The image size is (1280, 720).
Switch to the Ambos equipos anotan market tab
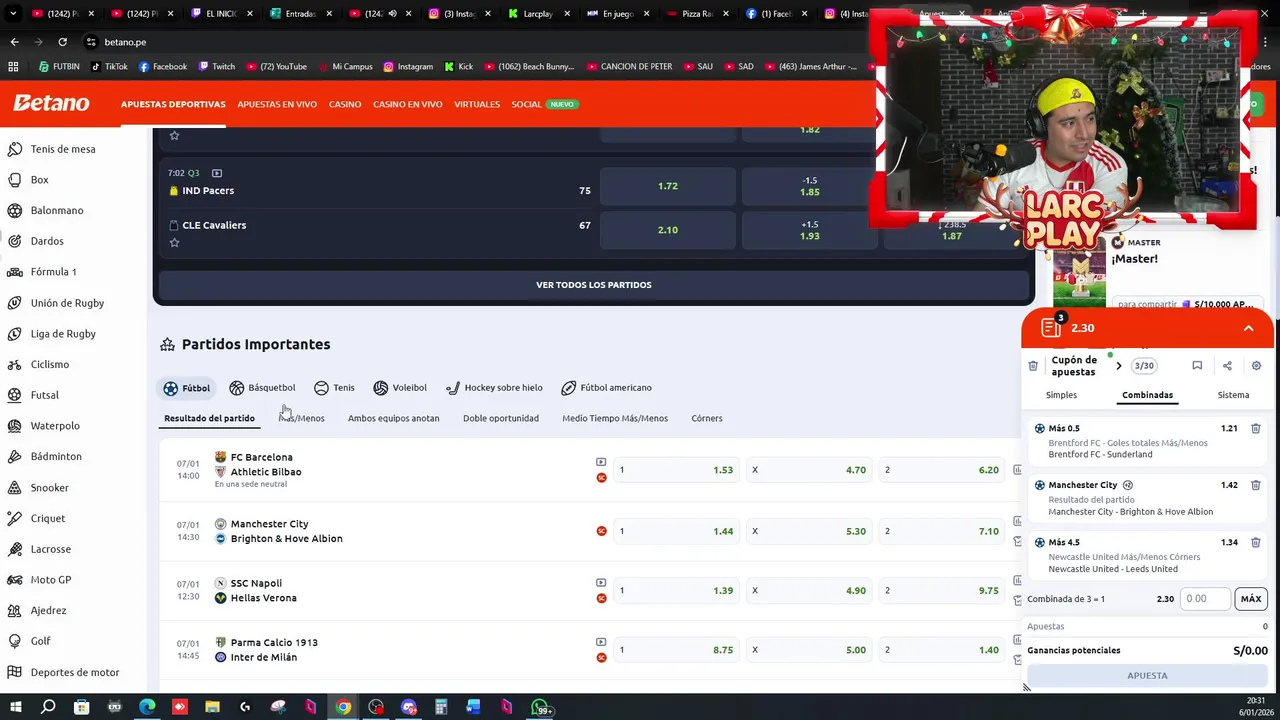[x=393, y=418]
